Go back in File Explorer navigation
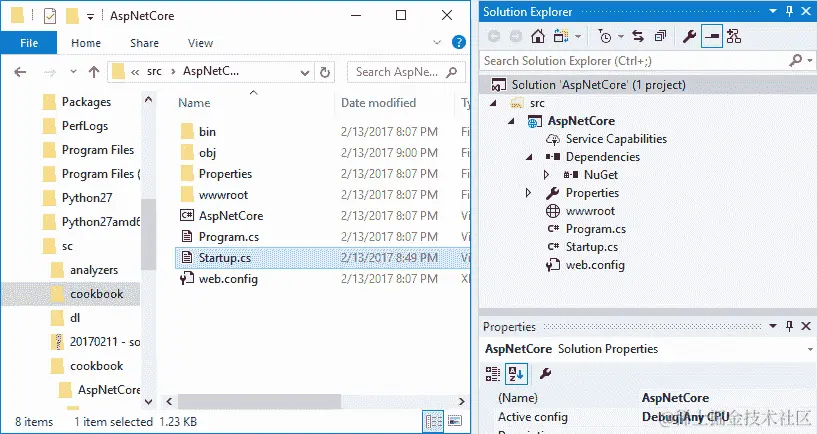This screenshot has height=434, width=818. [20, 72]
